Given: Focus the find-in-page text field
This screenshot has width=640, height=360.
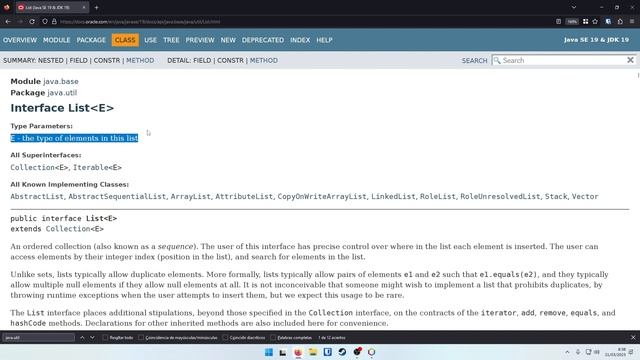Looking at the screenshot, I should point(39,338).
